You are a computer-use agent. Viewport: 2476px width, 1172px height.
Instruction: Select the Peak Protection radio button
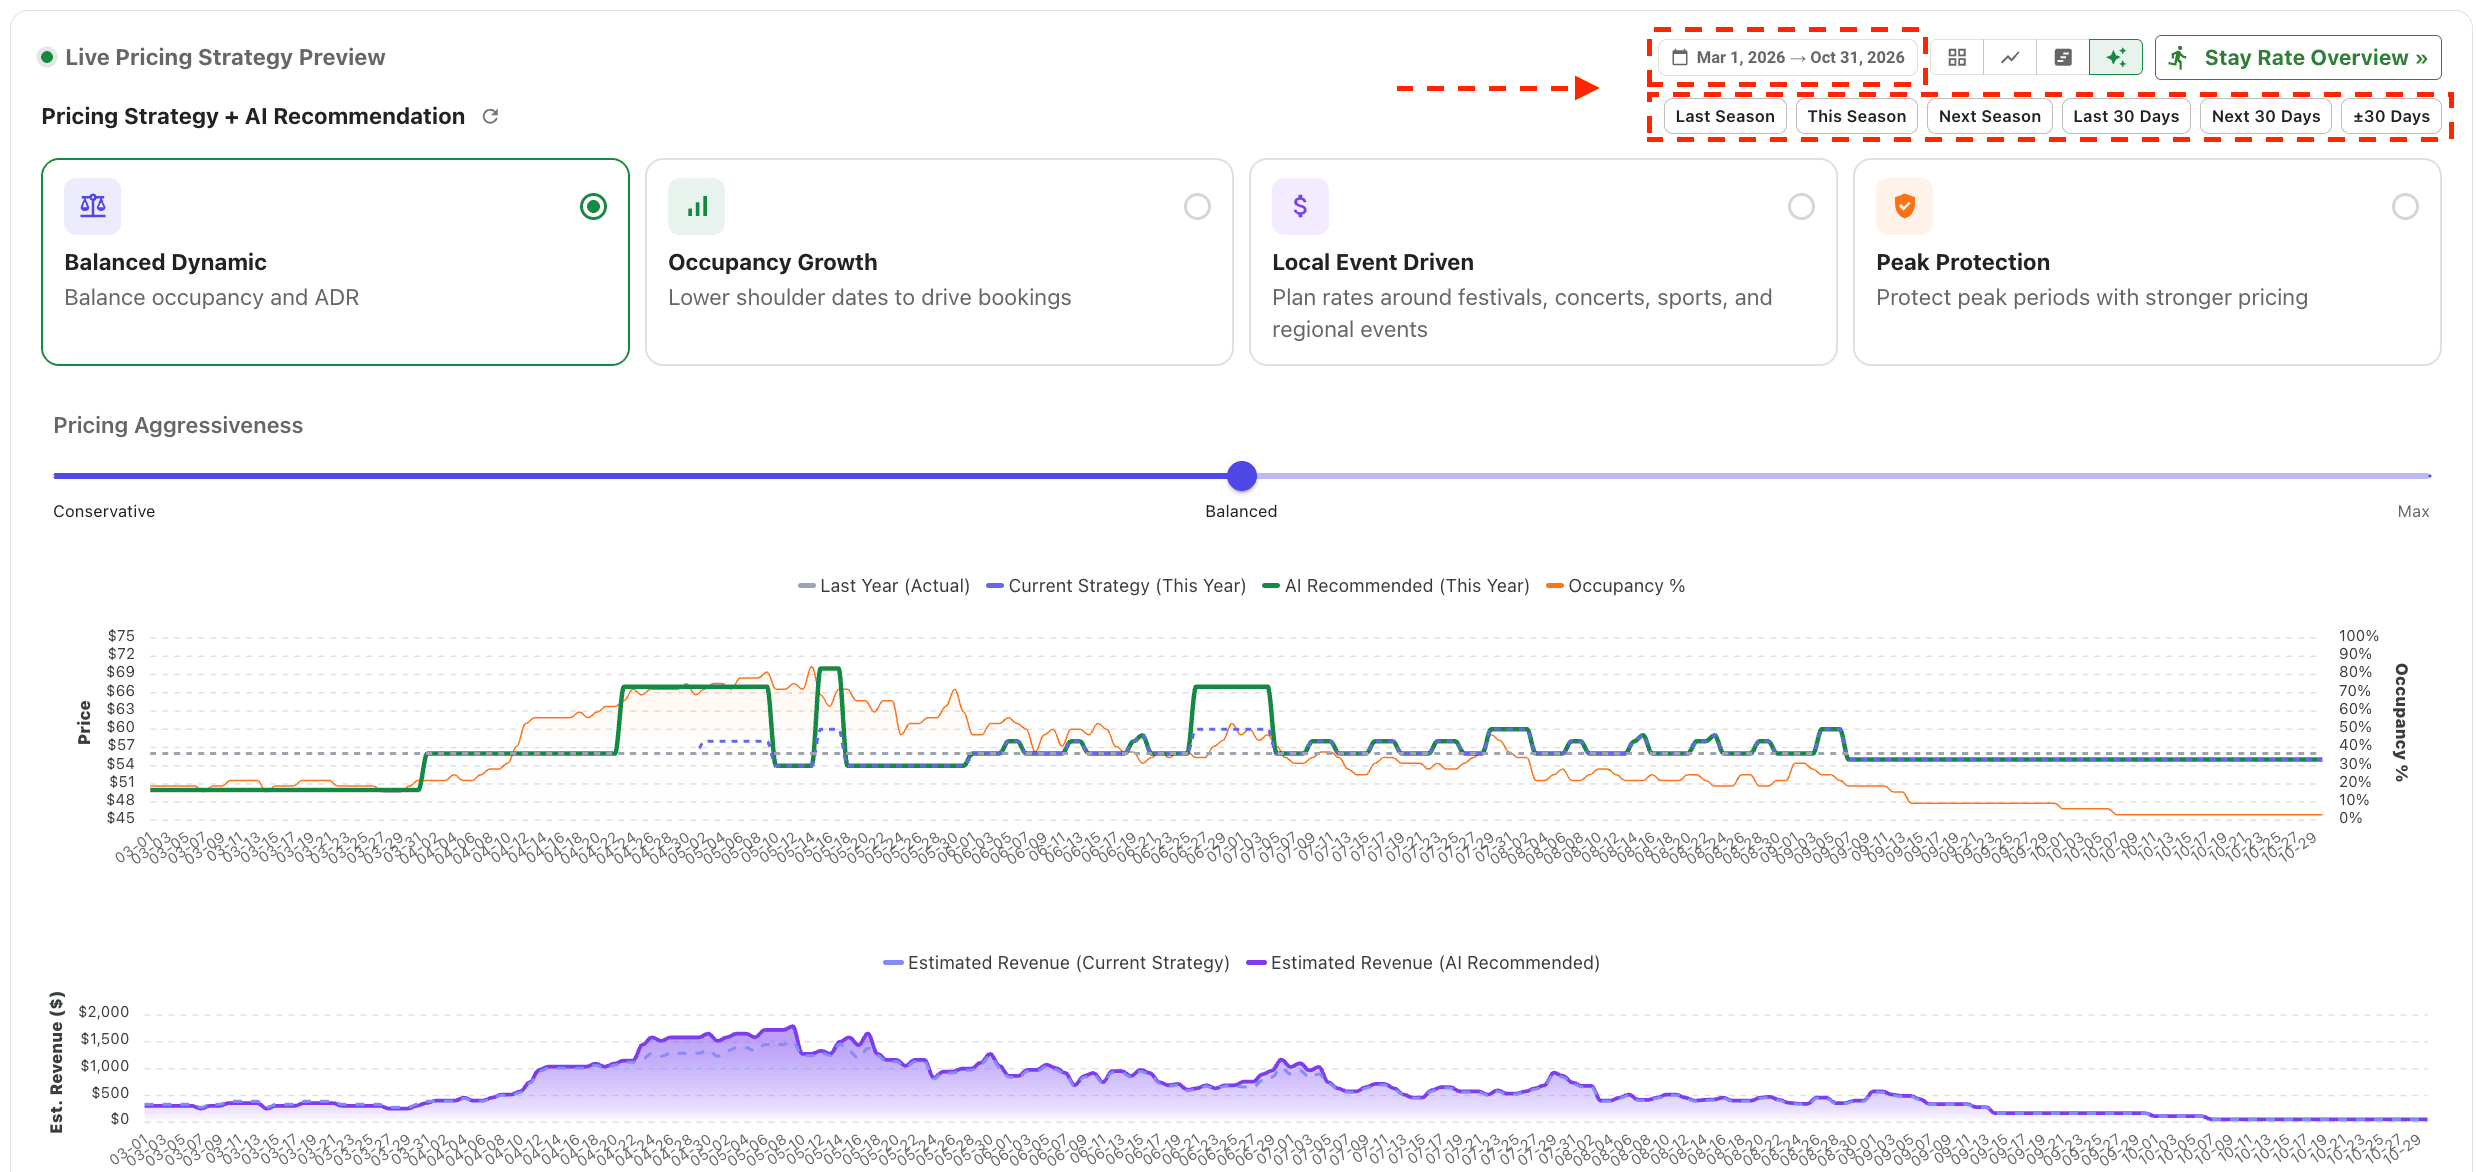point(2405,206)
